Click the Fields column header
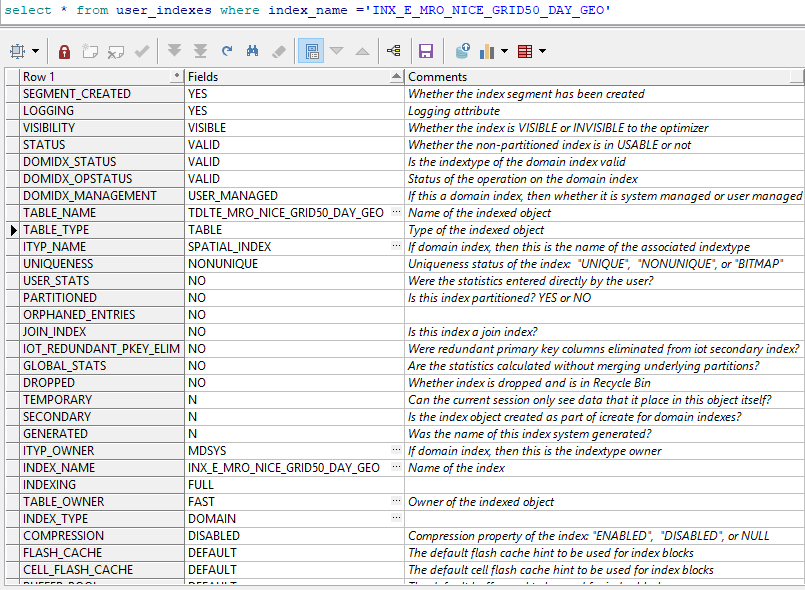Viewport: 805px width, 590px height. coord(294,77)
